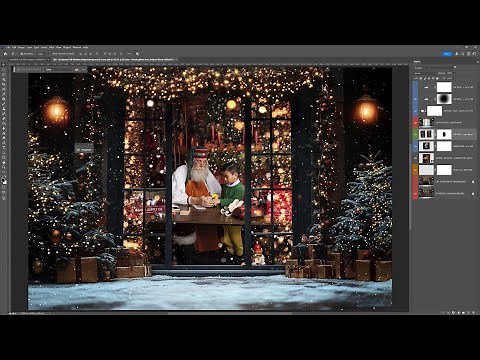
Task: Select the Hand tool
Action: 4,162
